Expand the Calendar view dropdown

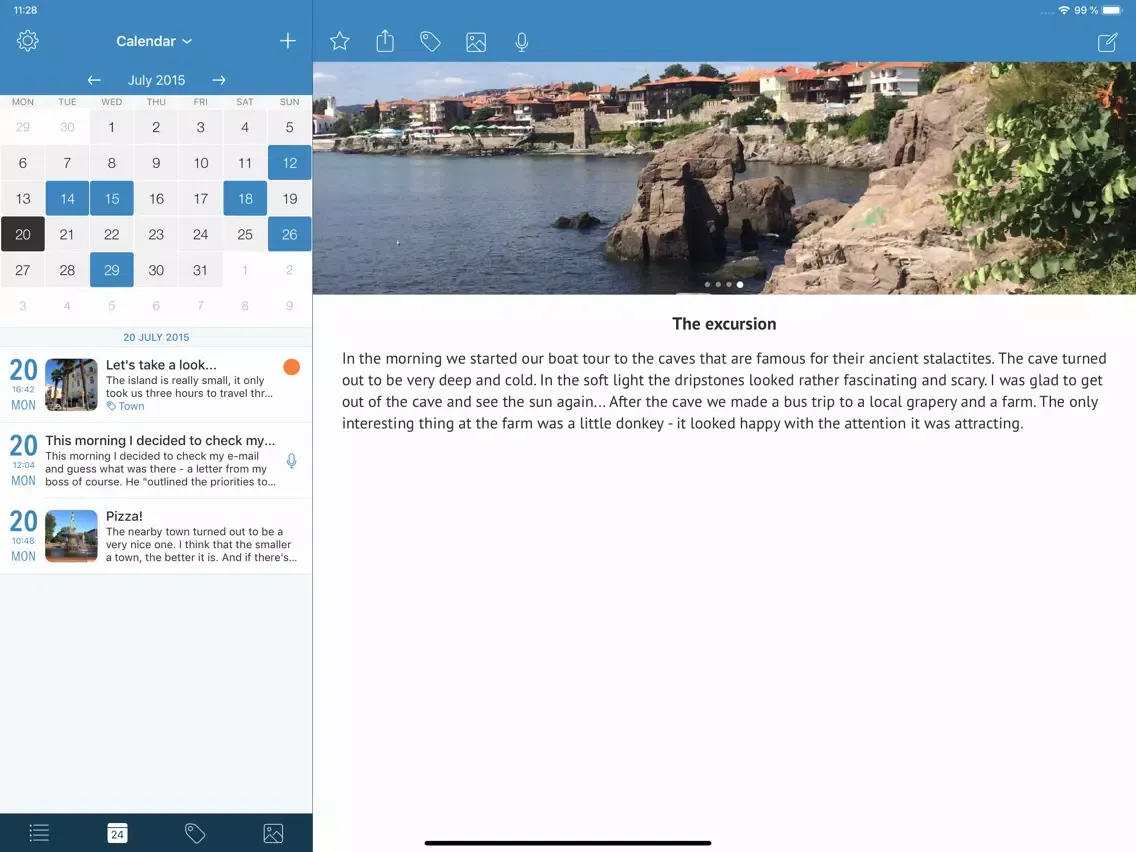tap(154, 41)
